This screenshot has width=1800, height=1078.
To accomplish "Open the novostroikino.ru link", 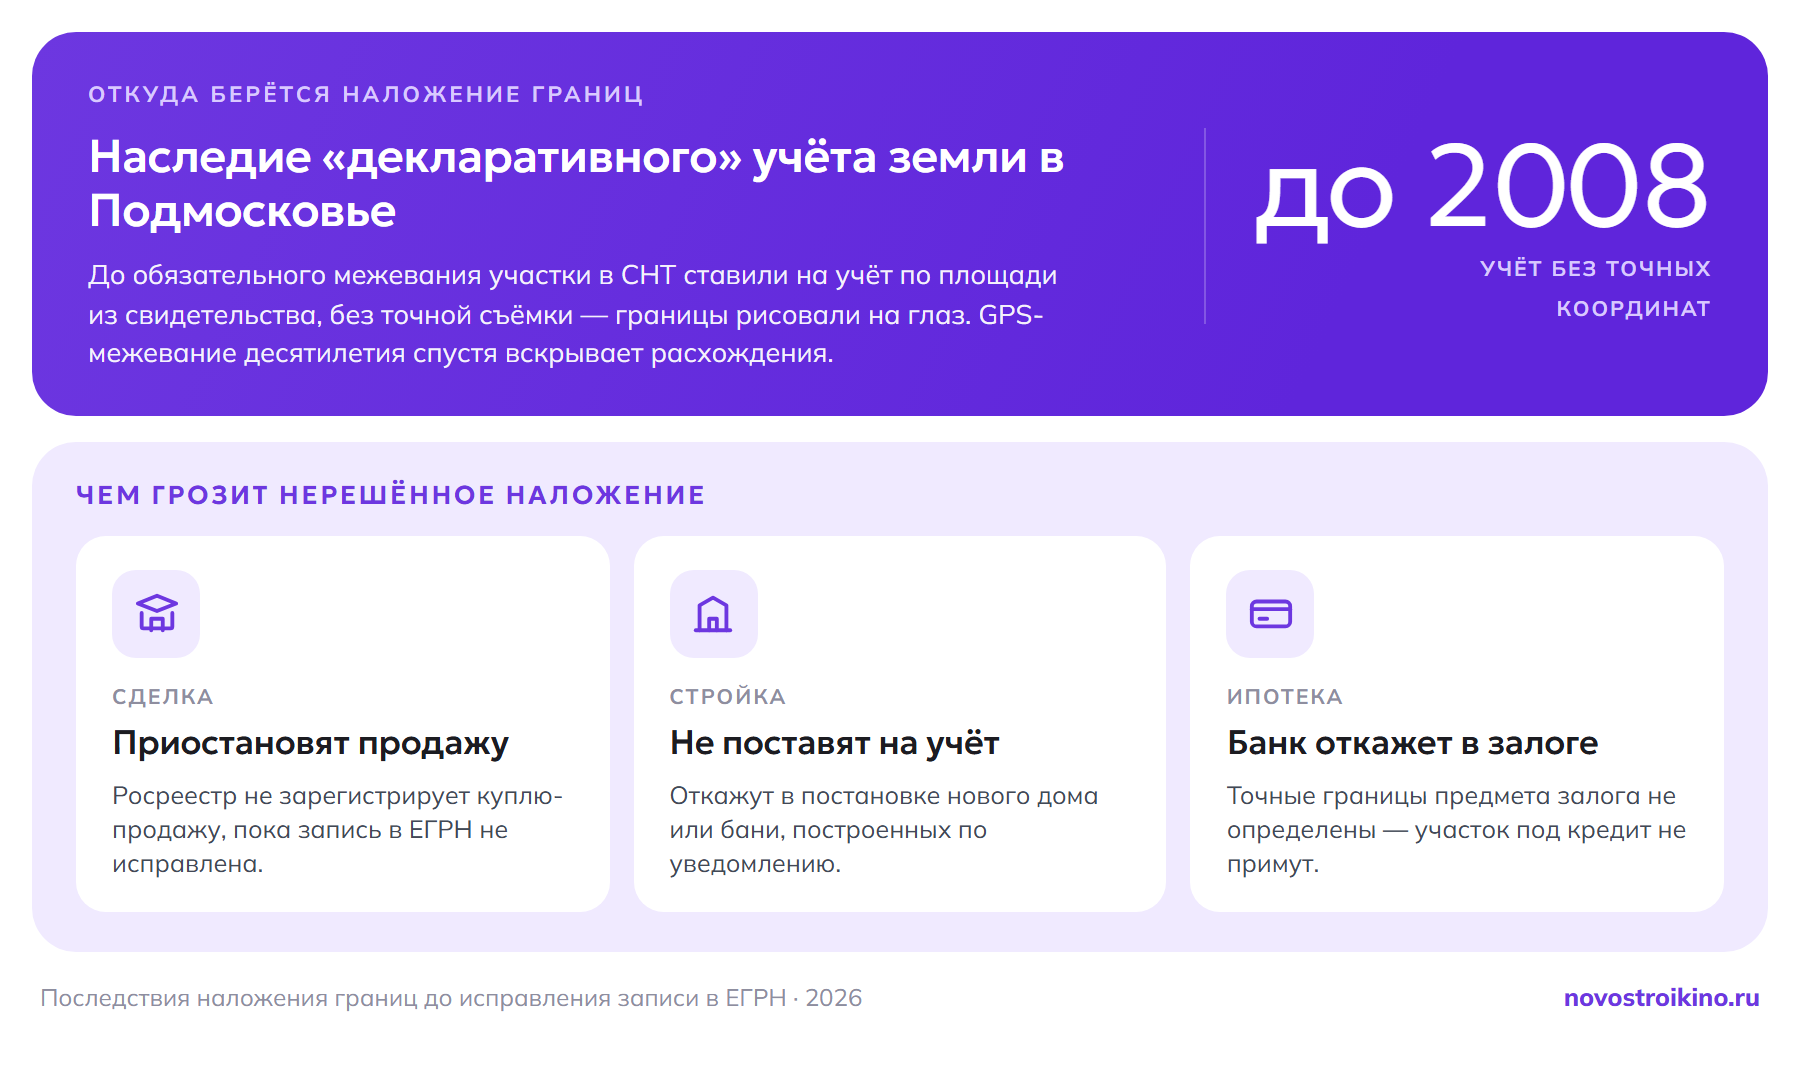I will pos(1661,998).
